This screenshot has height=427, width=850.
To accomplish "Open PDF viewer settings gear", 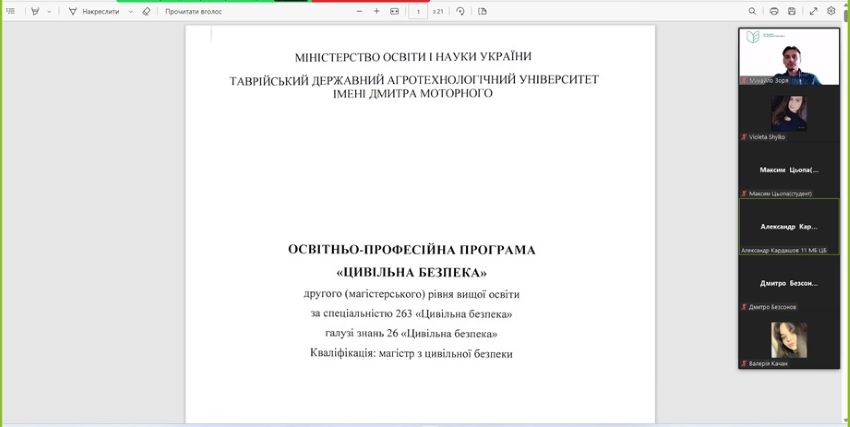I will point(831,11).
